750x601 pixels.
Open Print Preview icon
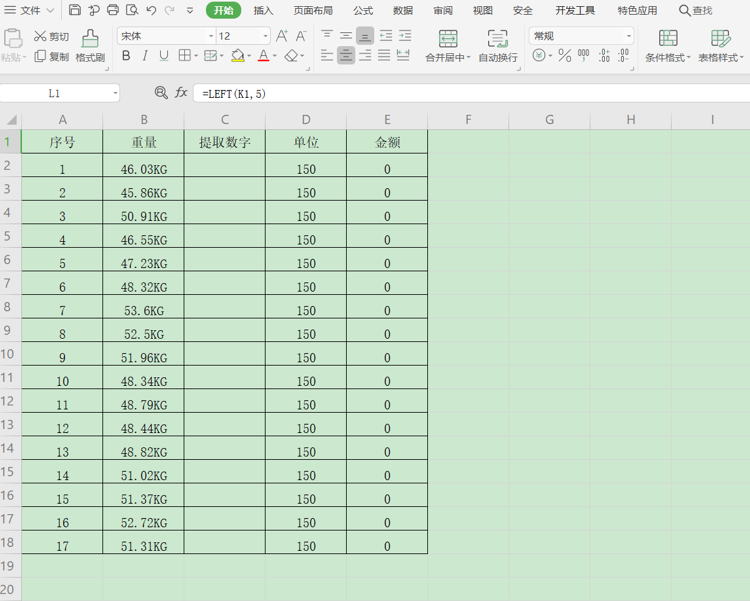(x=132, y=10)
